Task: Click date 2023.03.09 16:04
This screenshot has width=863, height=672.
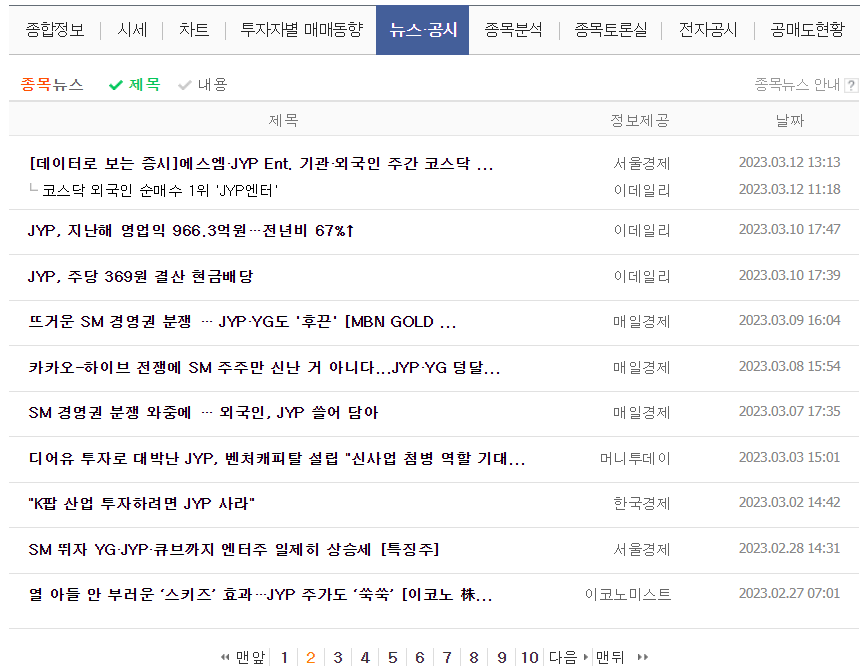Action: (x=789, y=320)
